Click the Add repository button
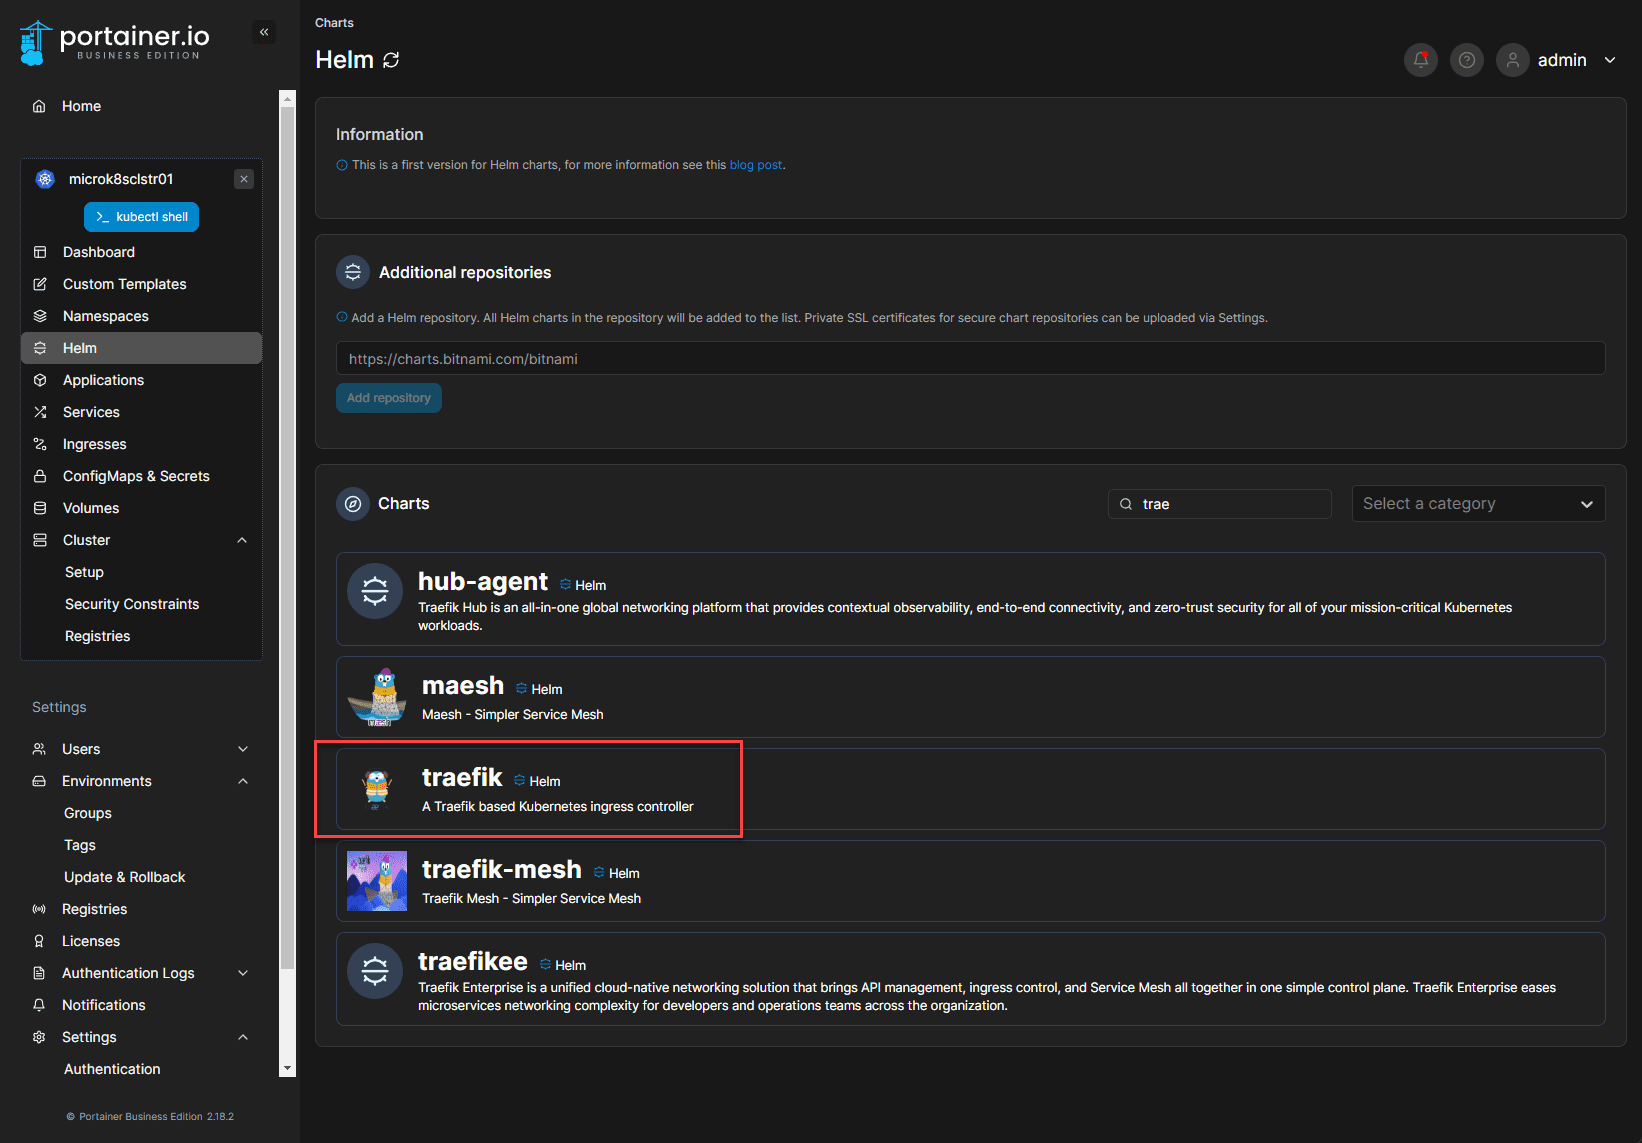Viewport: 1642px width, 1143px height. [x=389, y=398]
